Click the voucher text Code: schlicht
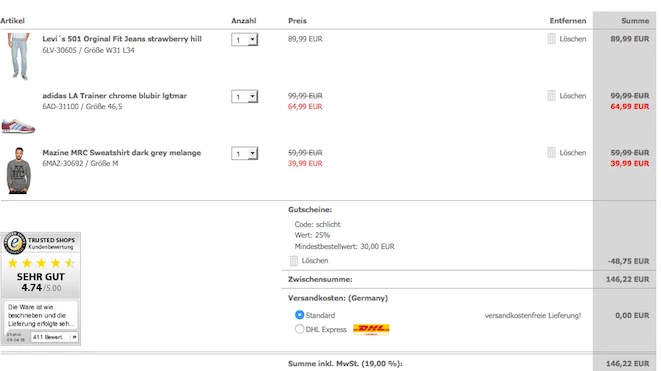The height and width of the screenshot is (371, 661). point(317,224)
